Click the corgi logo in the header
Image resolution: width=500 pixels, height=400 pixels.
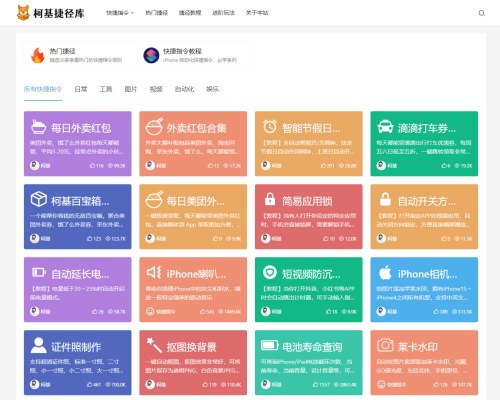pyautogui.click(x=23, y=13)
